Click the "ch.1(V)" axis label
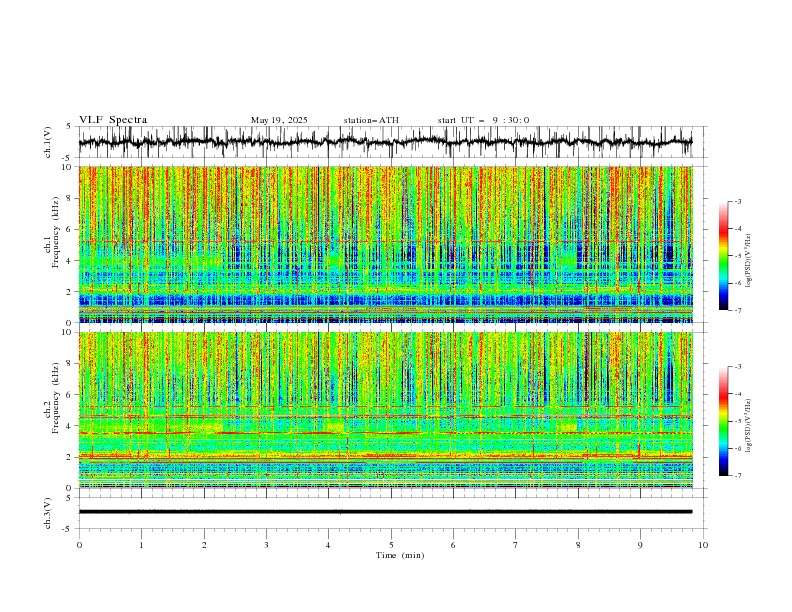Screen dimensions: 792x612 pyautogui.click(x=48, y=142)
